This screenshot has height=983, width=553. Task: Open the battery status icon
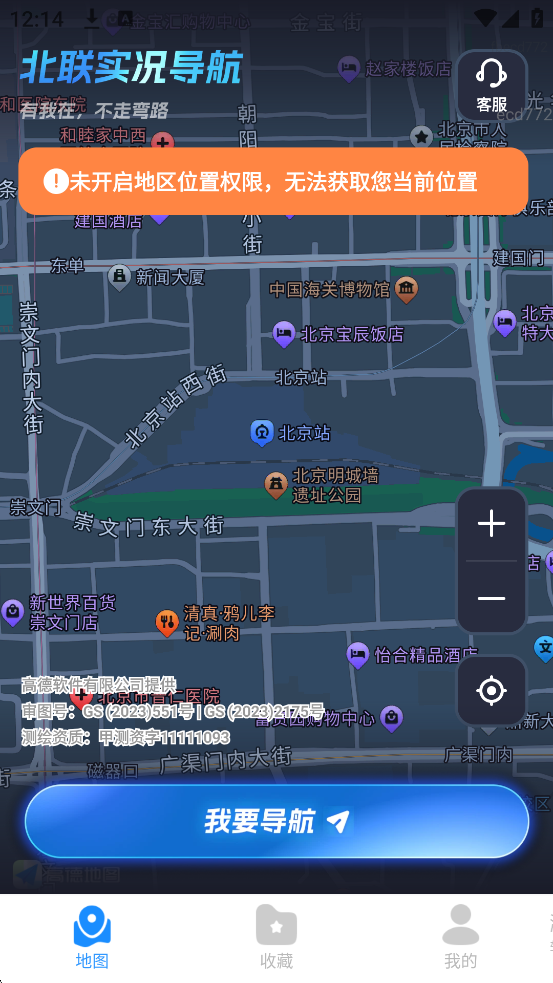click(537, 18)
